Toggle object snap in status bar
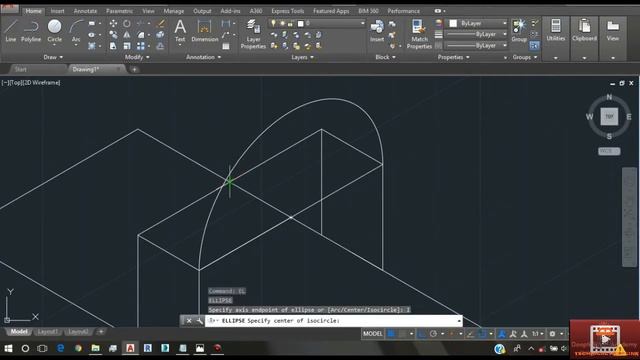This screenshot has height=360, width=640. (482, 334)
